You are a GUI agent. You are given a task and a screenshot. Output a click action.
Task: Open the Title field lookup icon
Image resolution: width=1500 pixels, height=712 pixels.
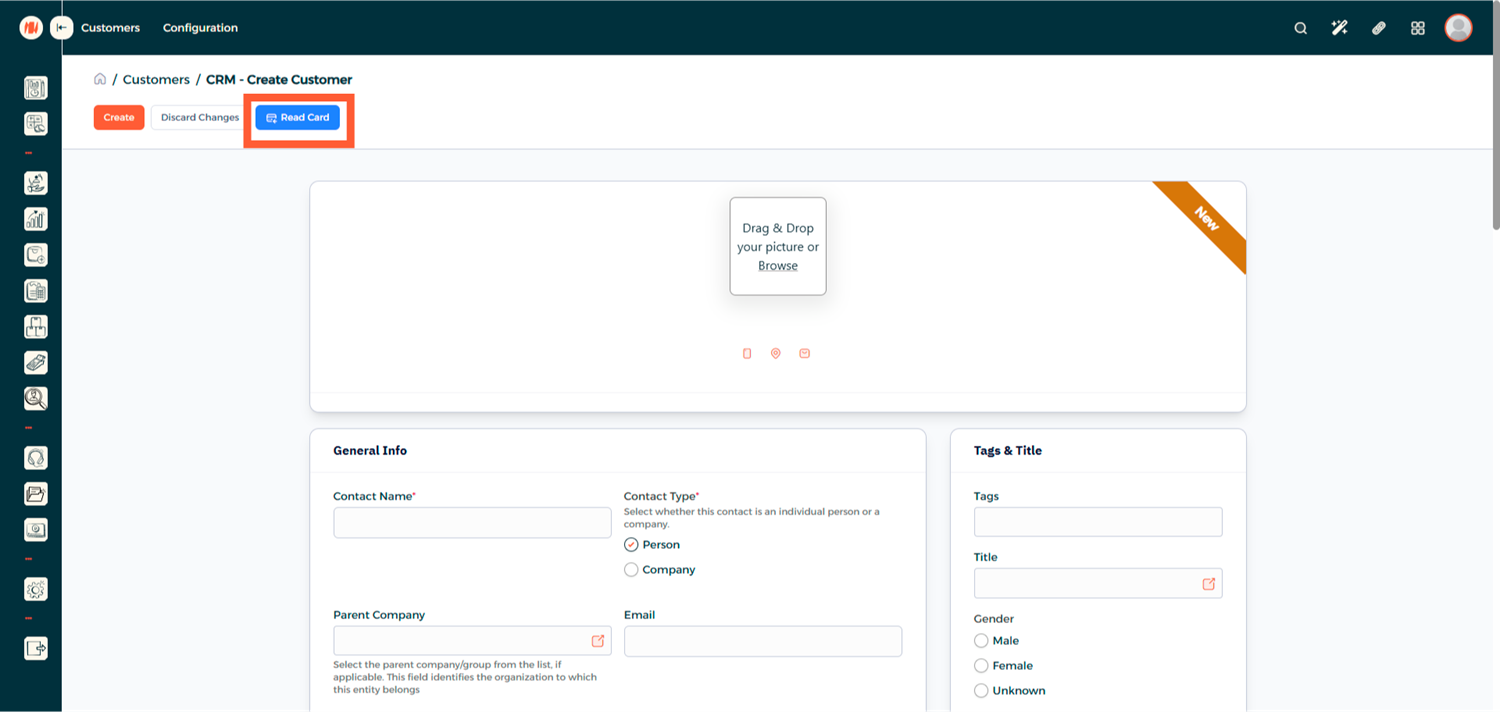point(1208,584)
